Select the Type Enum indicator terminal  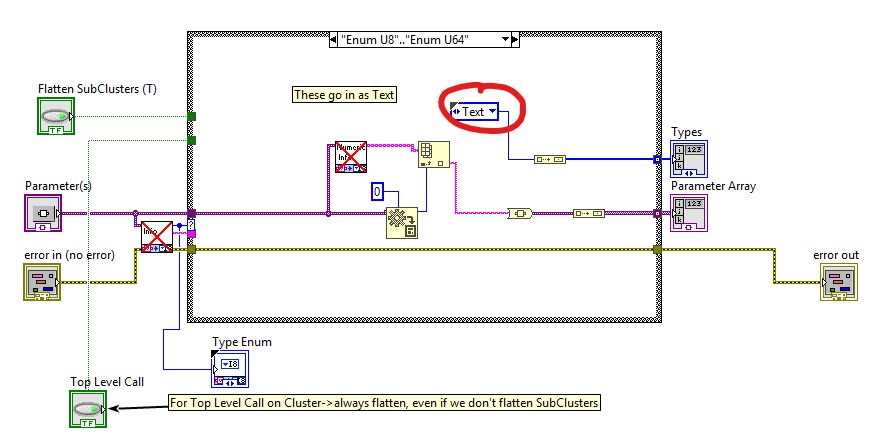[x=230, y=368]
